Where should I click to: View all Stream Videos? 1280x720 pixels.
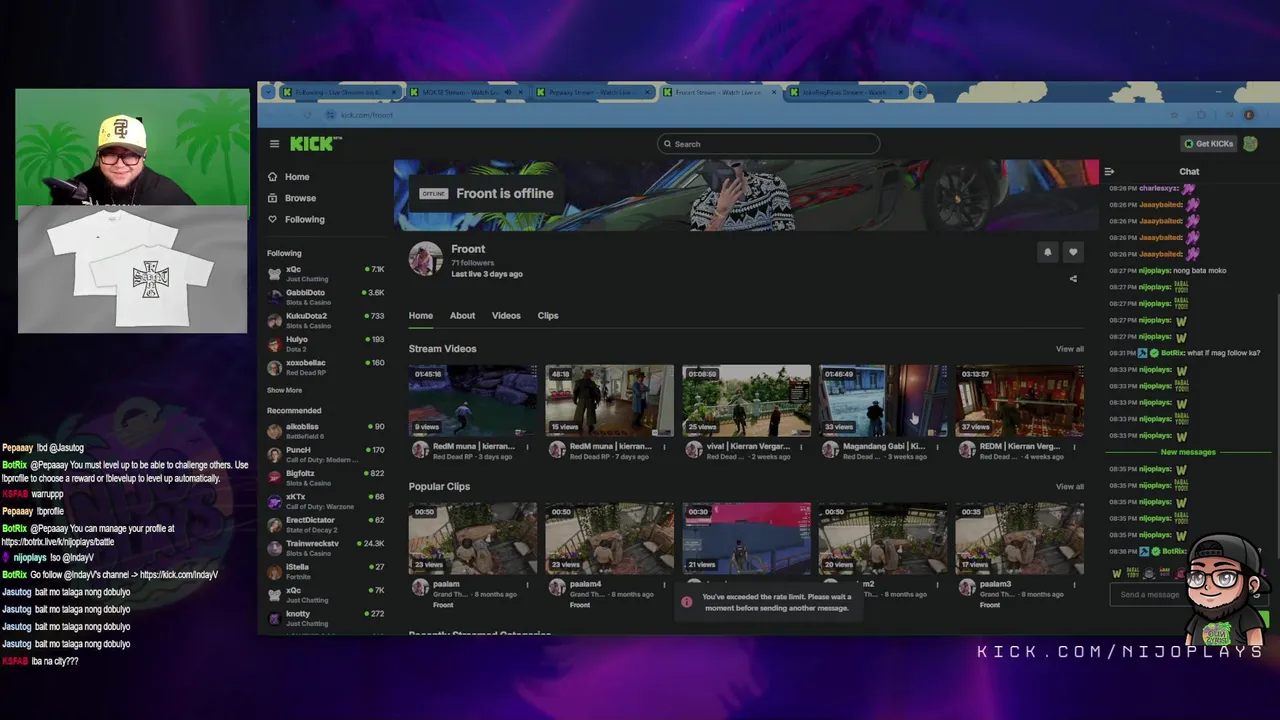pos(1070,349)
